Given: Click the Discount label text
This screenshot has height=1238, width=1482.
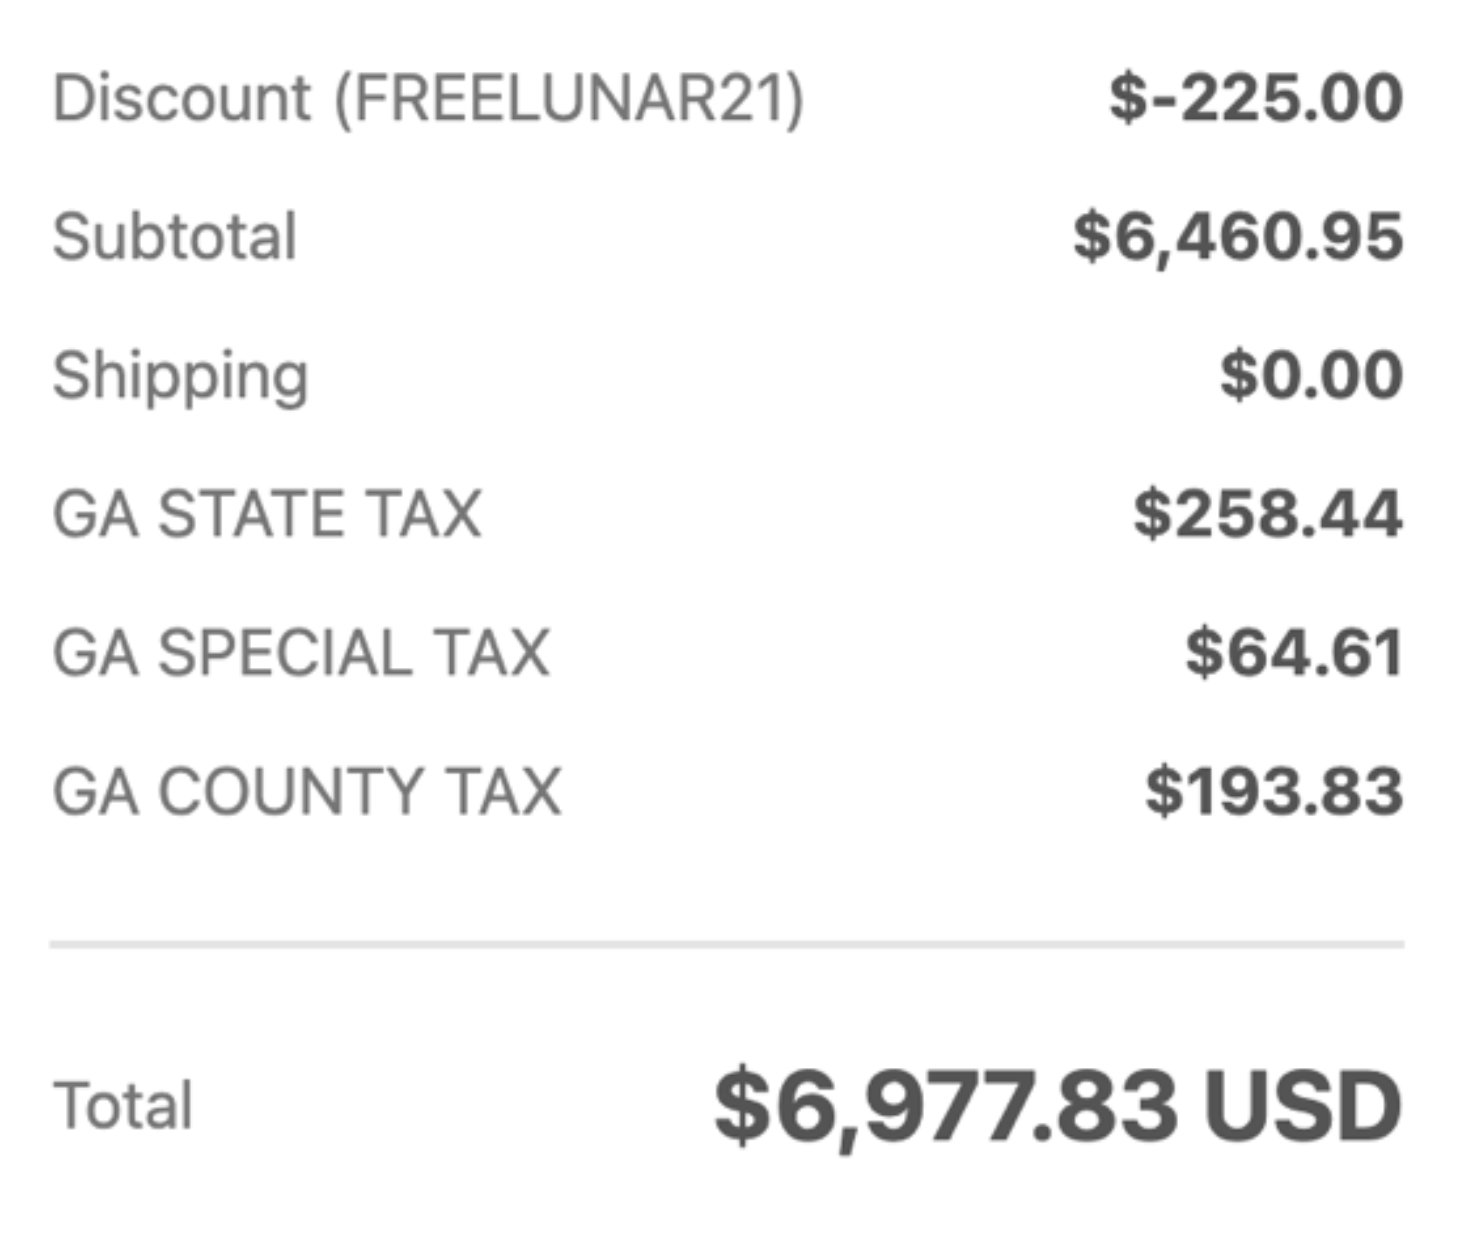Looking at the screenshot, I should coord(182,99).
